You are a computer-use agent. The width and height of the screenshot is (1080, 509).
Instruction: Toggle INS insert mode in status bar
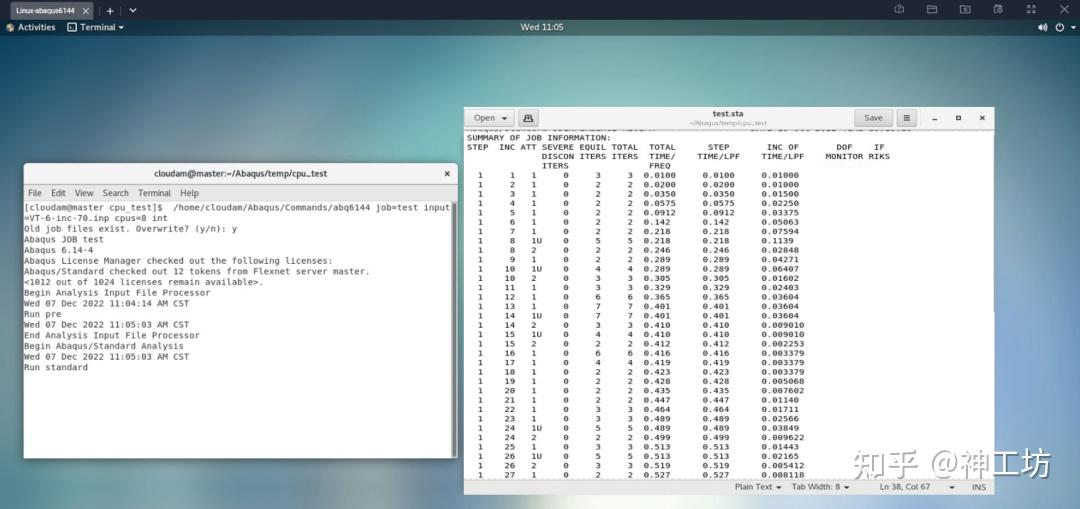[x=978, y=487]
